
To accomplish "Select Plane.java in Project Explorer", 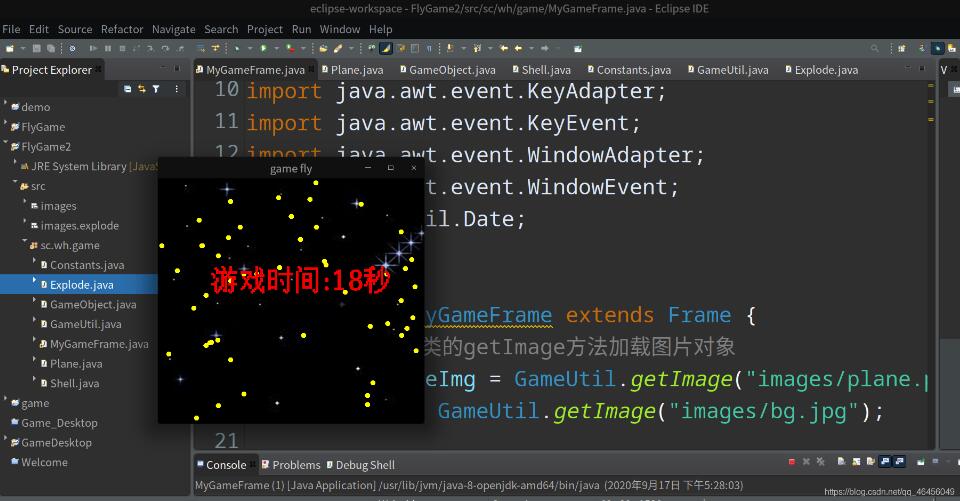I will tap(76, 364).
